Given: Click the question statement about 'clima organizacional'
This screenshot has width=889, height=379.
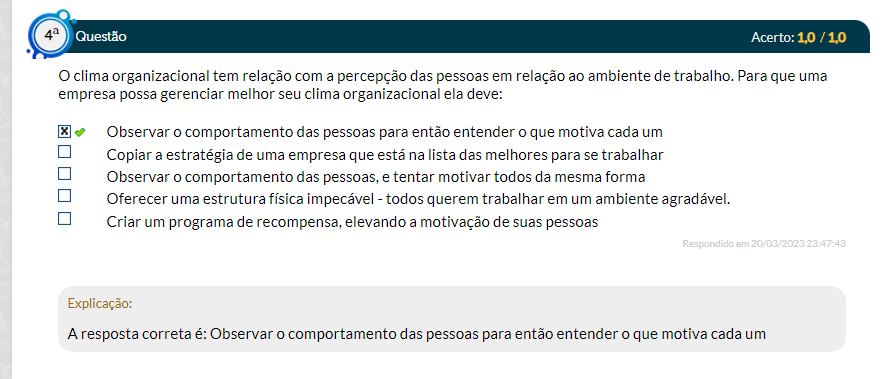Looking at the screenshot, I should click(x=443, y=85).
